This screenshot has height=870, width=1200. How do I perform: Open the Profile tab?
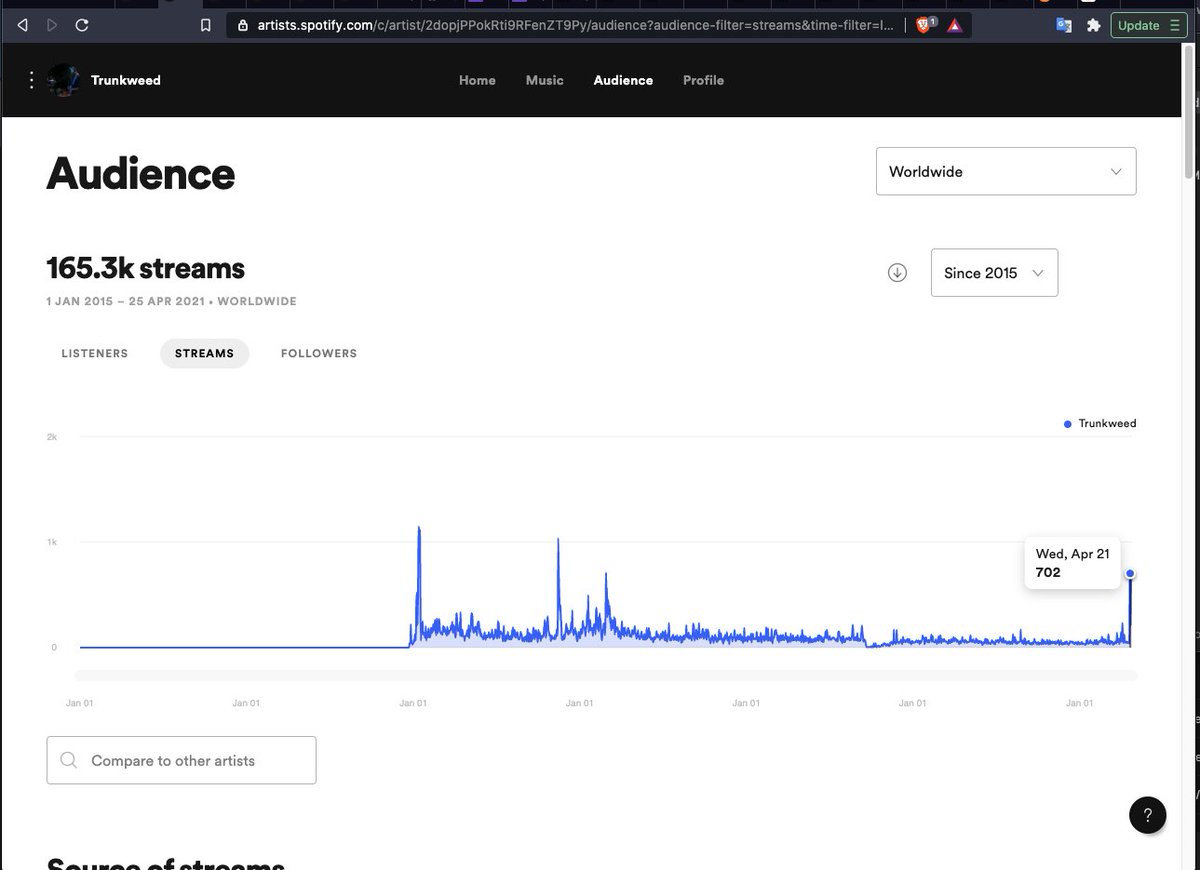tap(703, 80)
